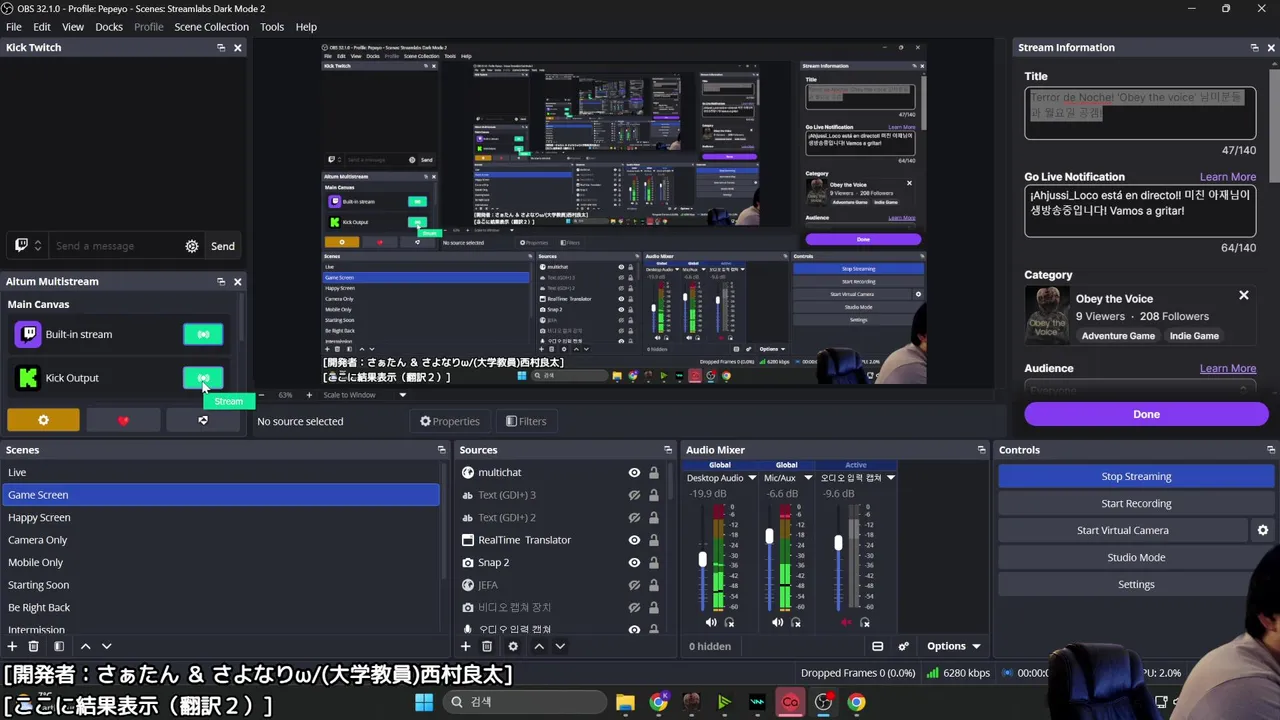Open Altum Multistream settings gear button
Viewport: 1280px width, 720px height.
pyautogui.click(x=43, y=420)
